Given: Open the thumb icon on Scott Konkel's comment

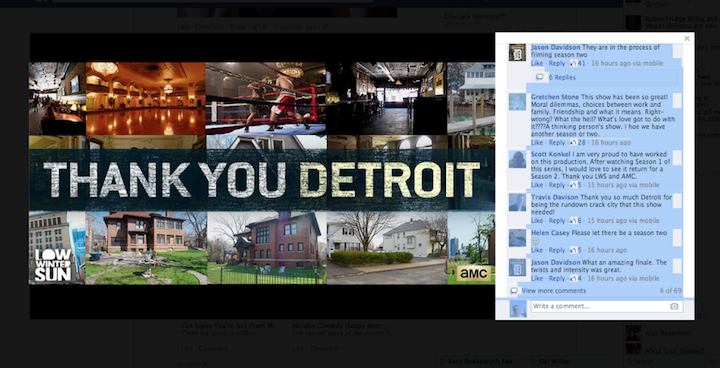Looking at the screenshot, I should pos(573,185).
